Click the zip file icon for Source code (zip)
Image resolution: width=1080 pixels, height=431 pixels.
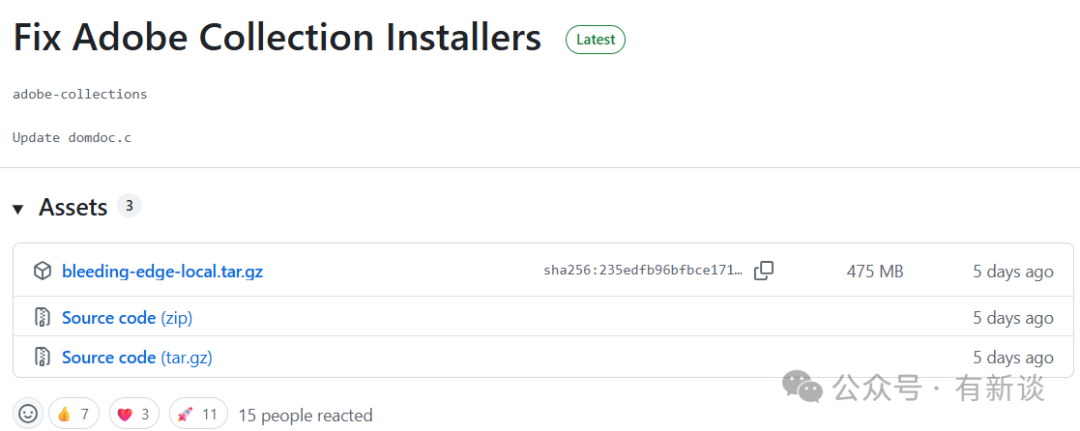42,318
